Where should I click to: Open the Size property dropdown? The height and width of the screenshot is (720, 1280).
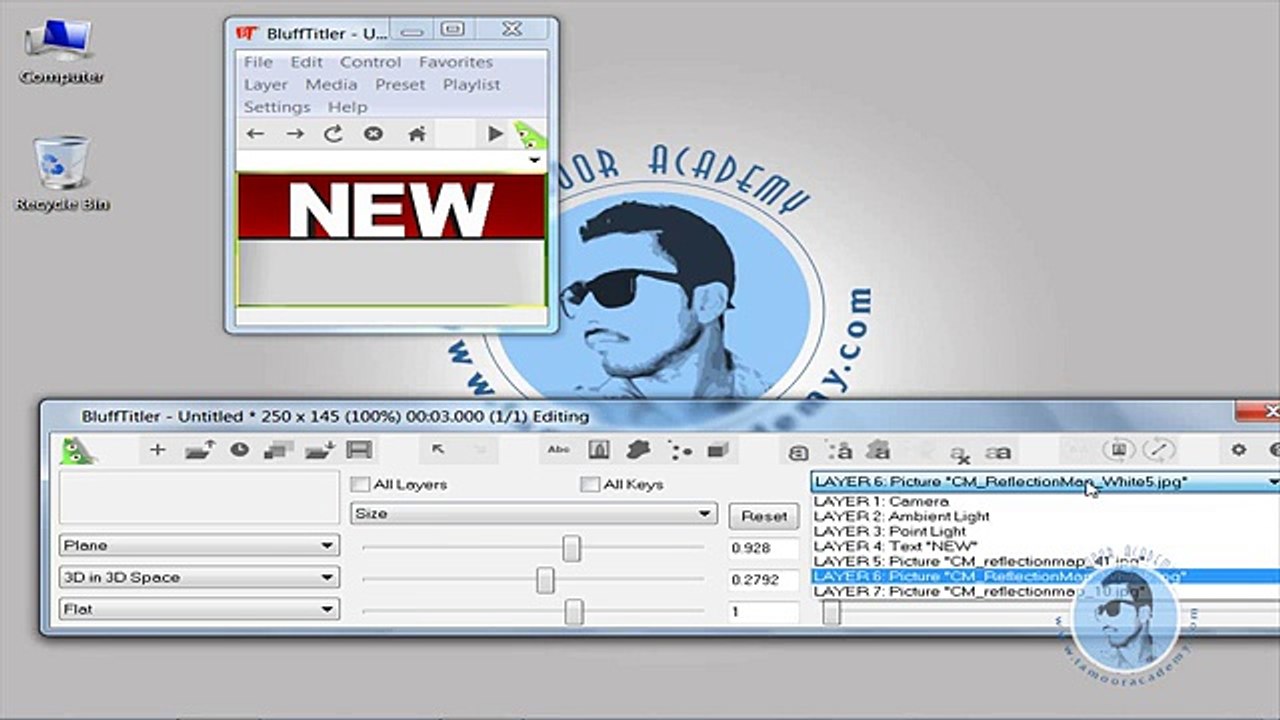(534, 514)
